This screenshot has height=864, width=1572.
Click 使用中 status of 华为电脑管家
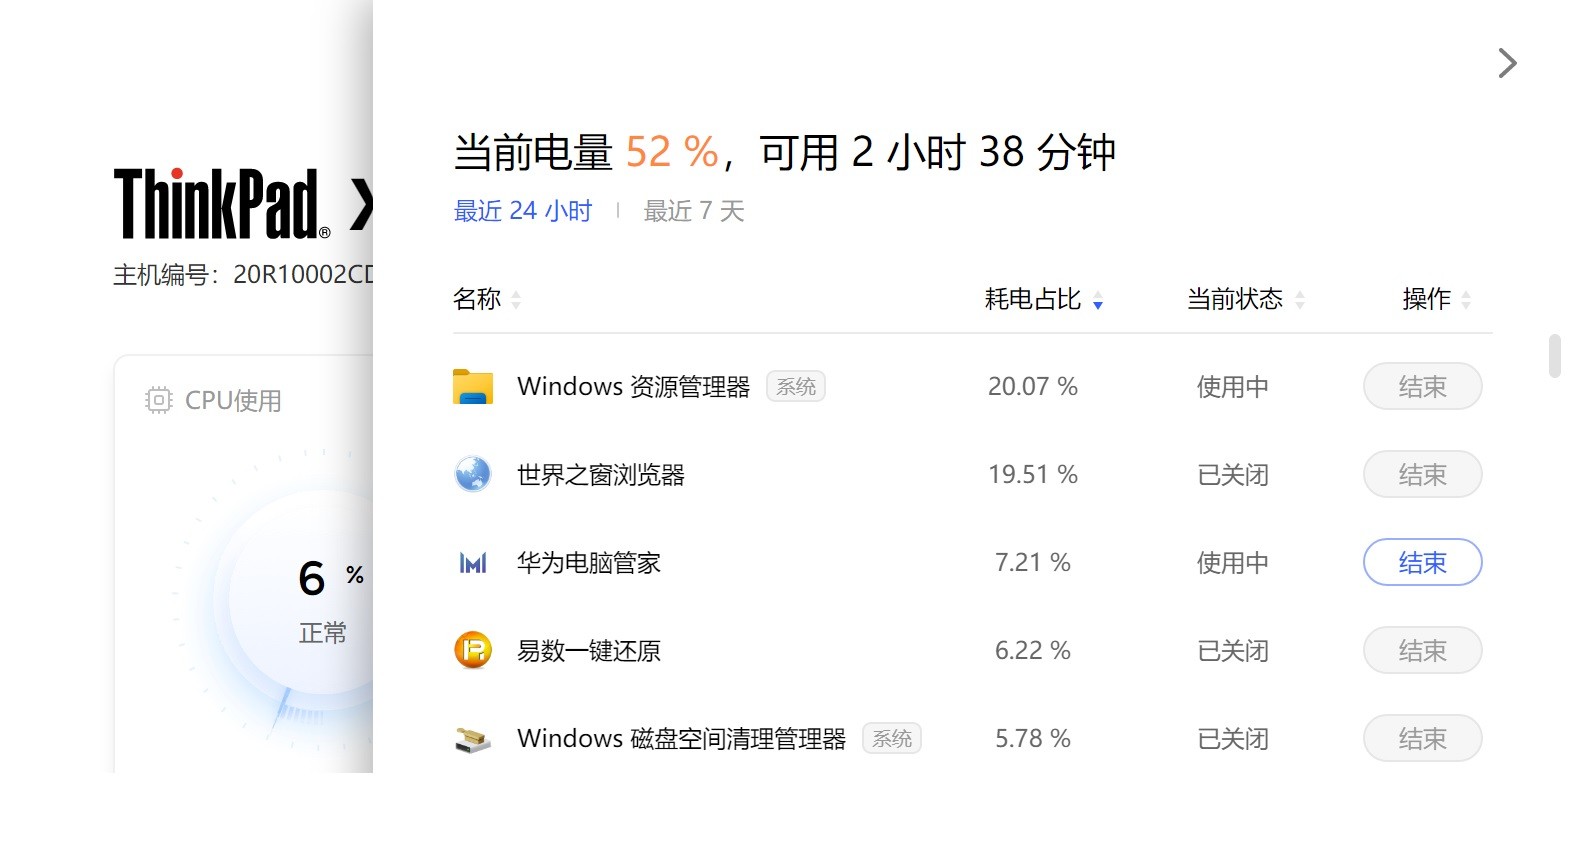coord(1233,563)
